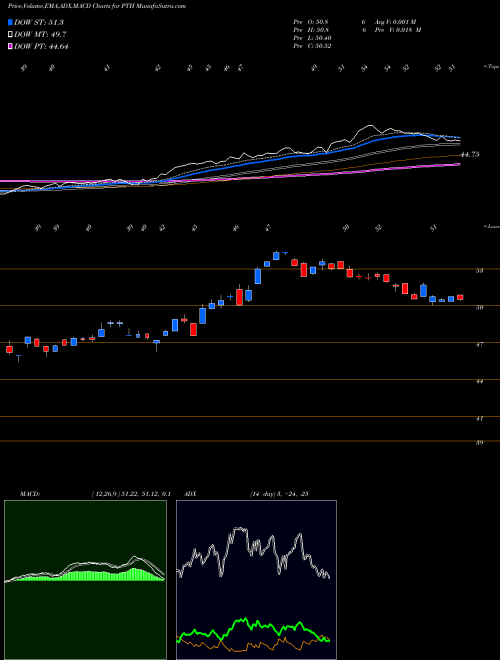This screenshot has height=660, width=500.
Task: Click the white DOW MT legend swatch
Action: pyautogui.click(x=10, y=35)
